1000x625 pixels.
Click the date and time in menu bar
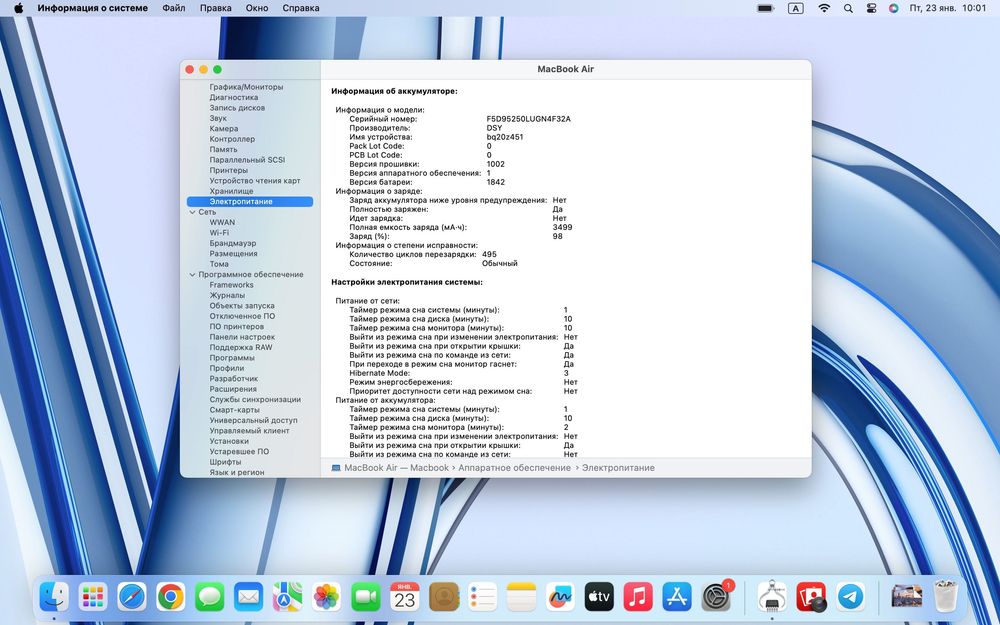click(948, 8)
